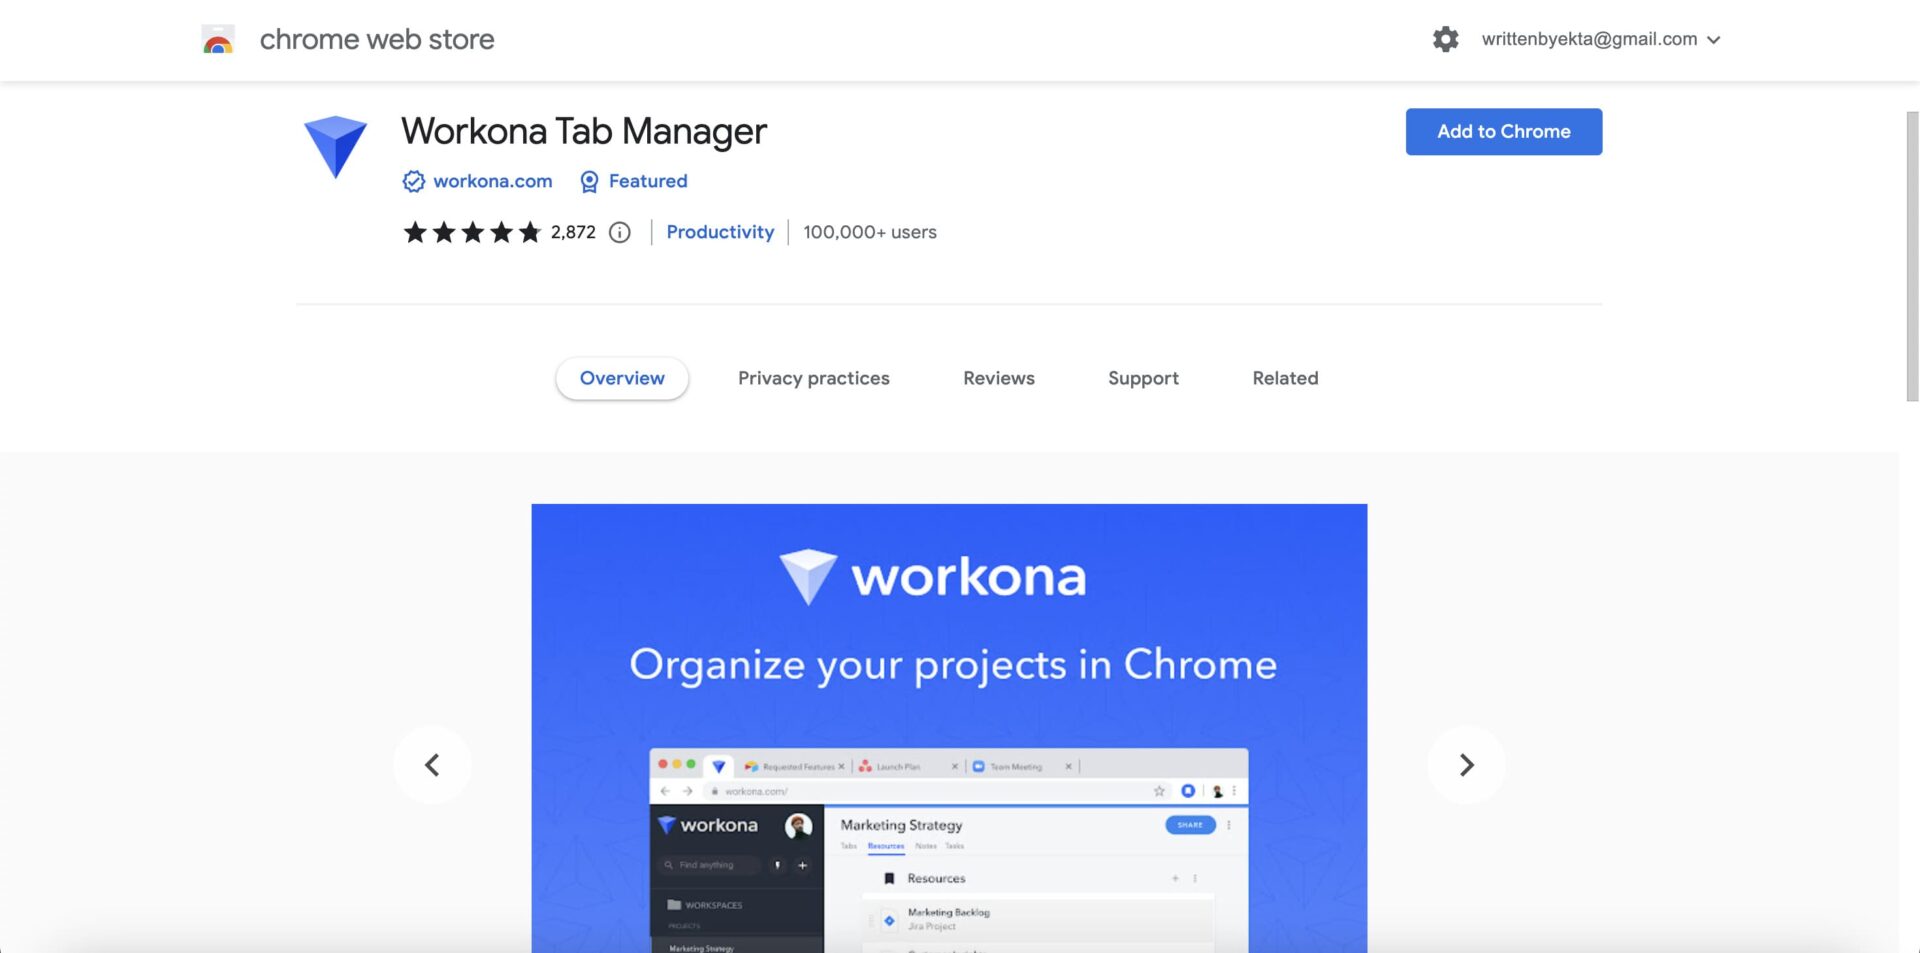Click the 100,000+ users text

[x=870, y=232]
